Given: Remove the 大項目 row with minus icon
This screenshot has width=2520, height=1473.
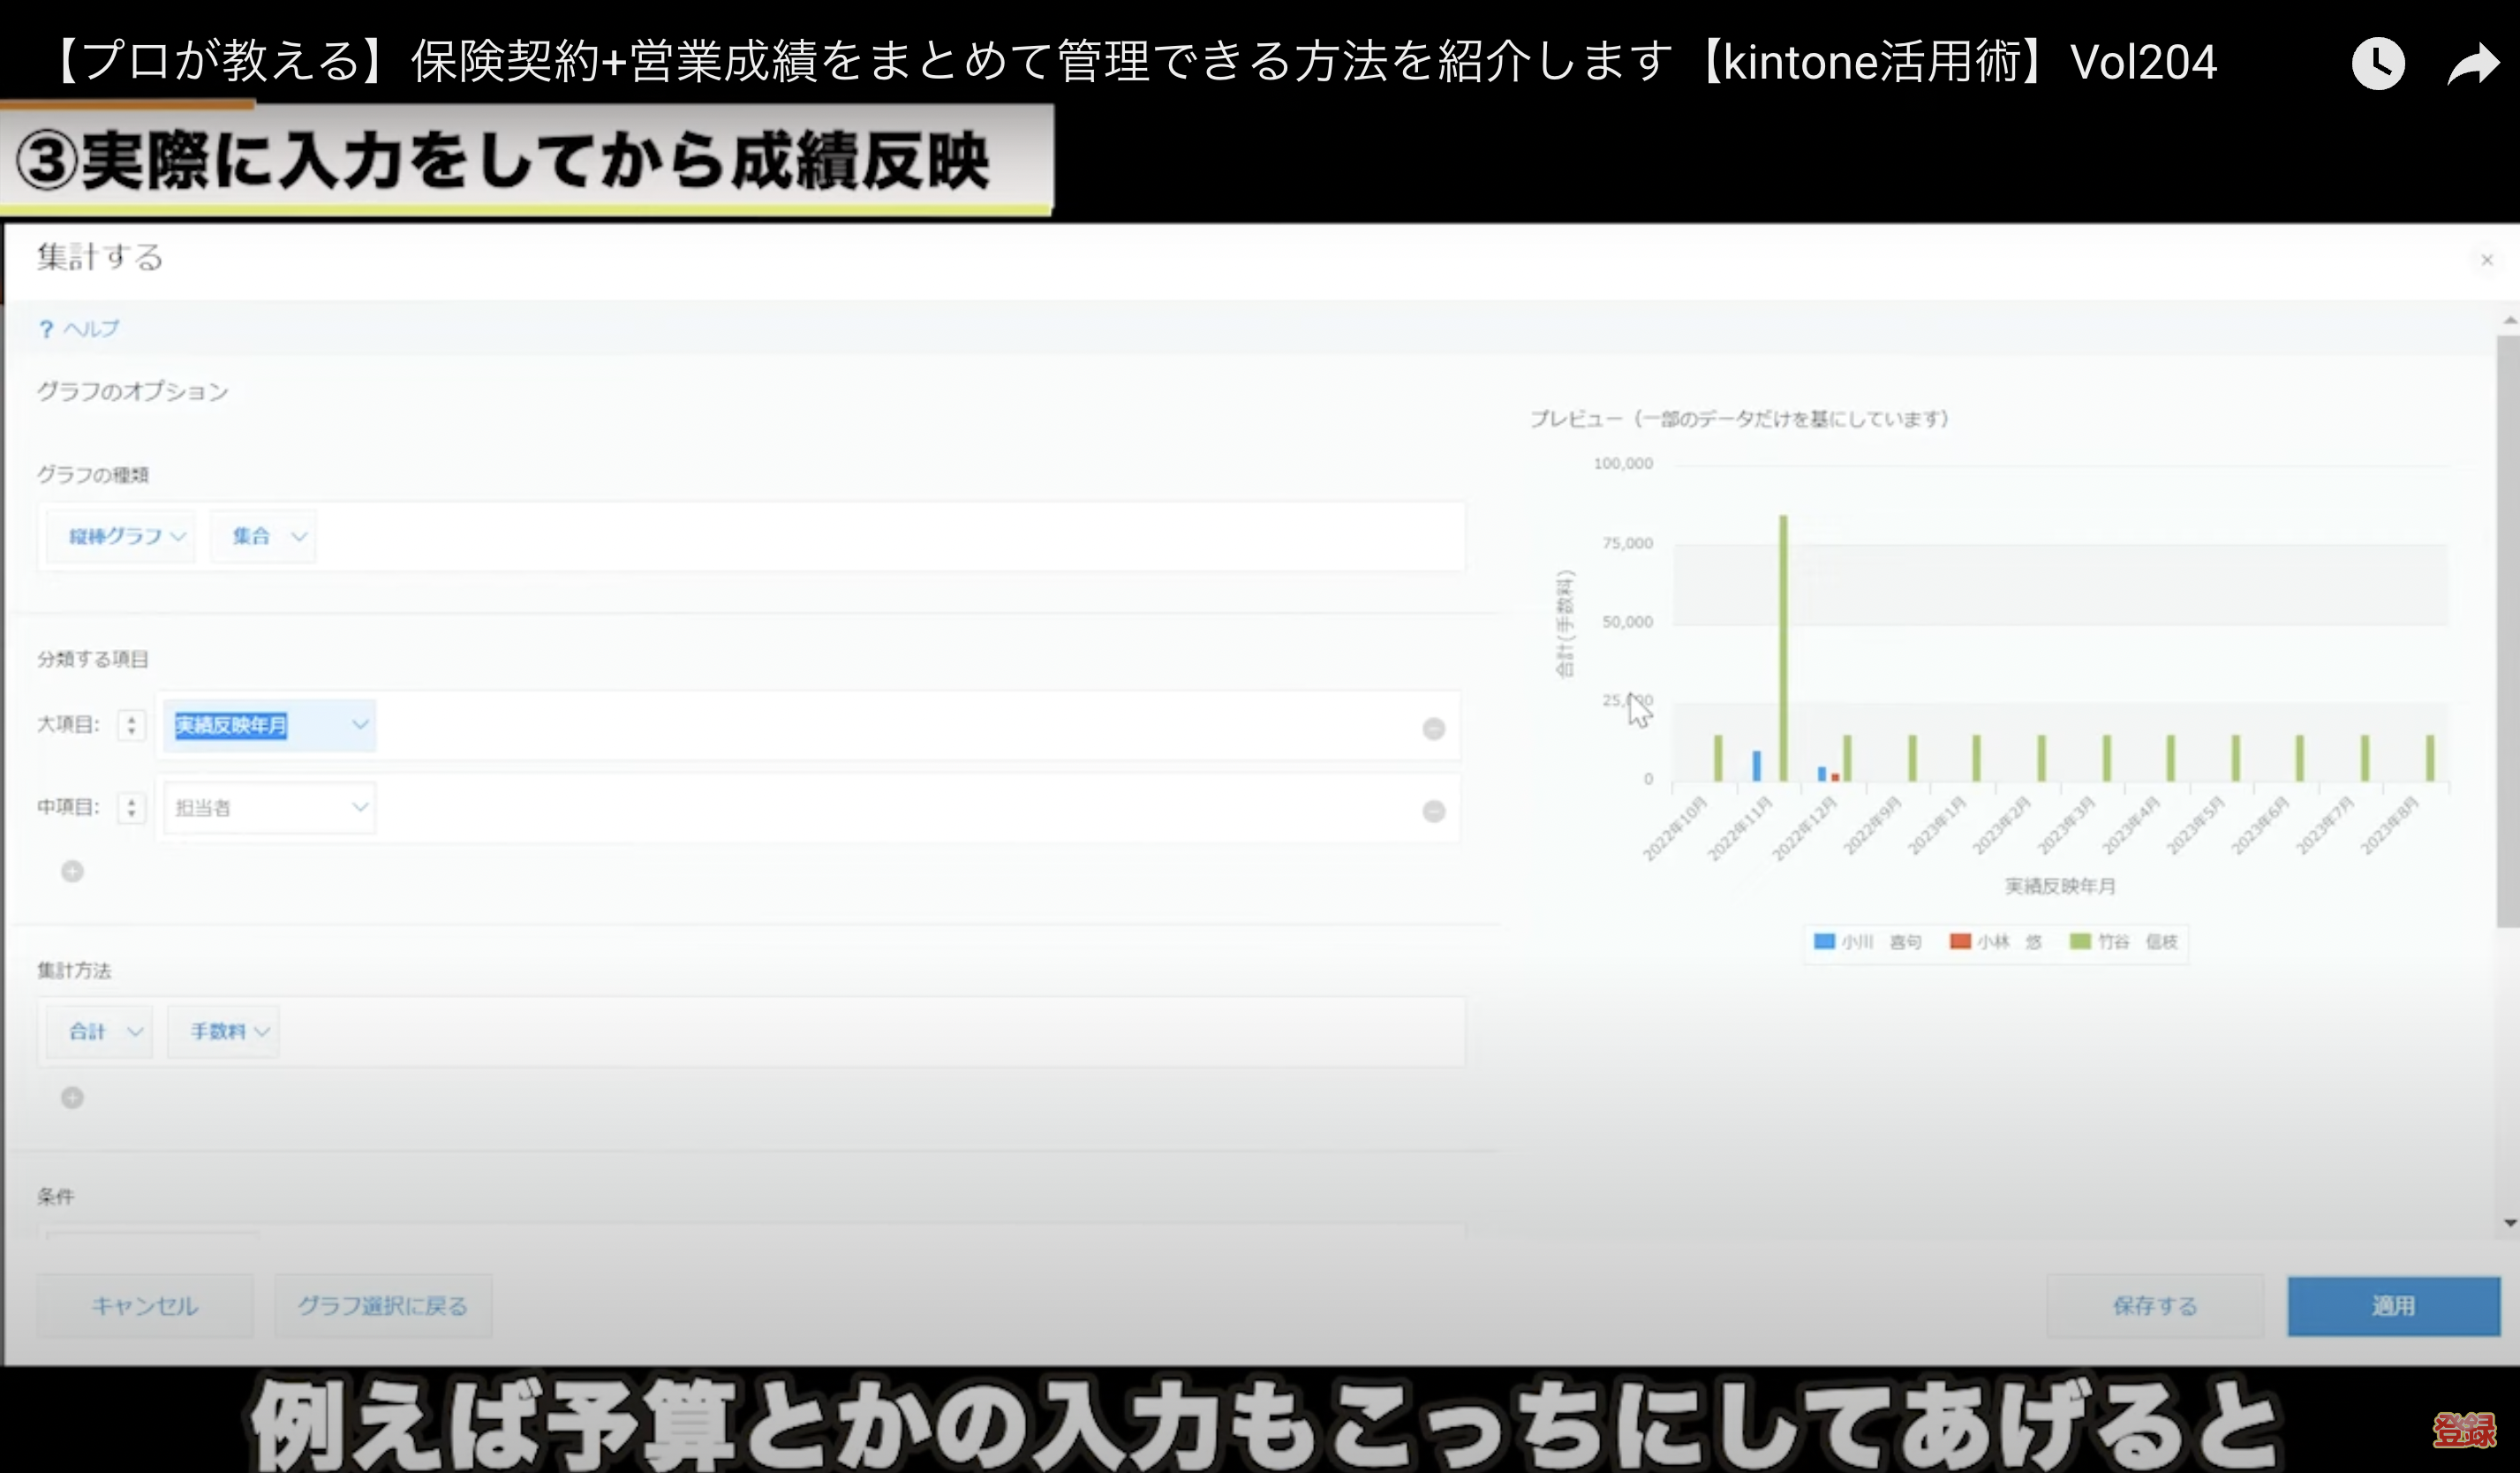Looking at the screenshot, I should (x=1433, y=729).
